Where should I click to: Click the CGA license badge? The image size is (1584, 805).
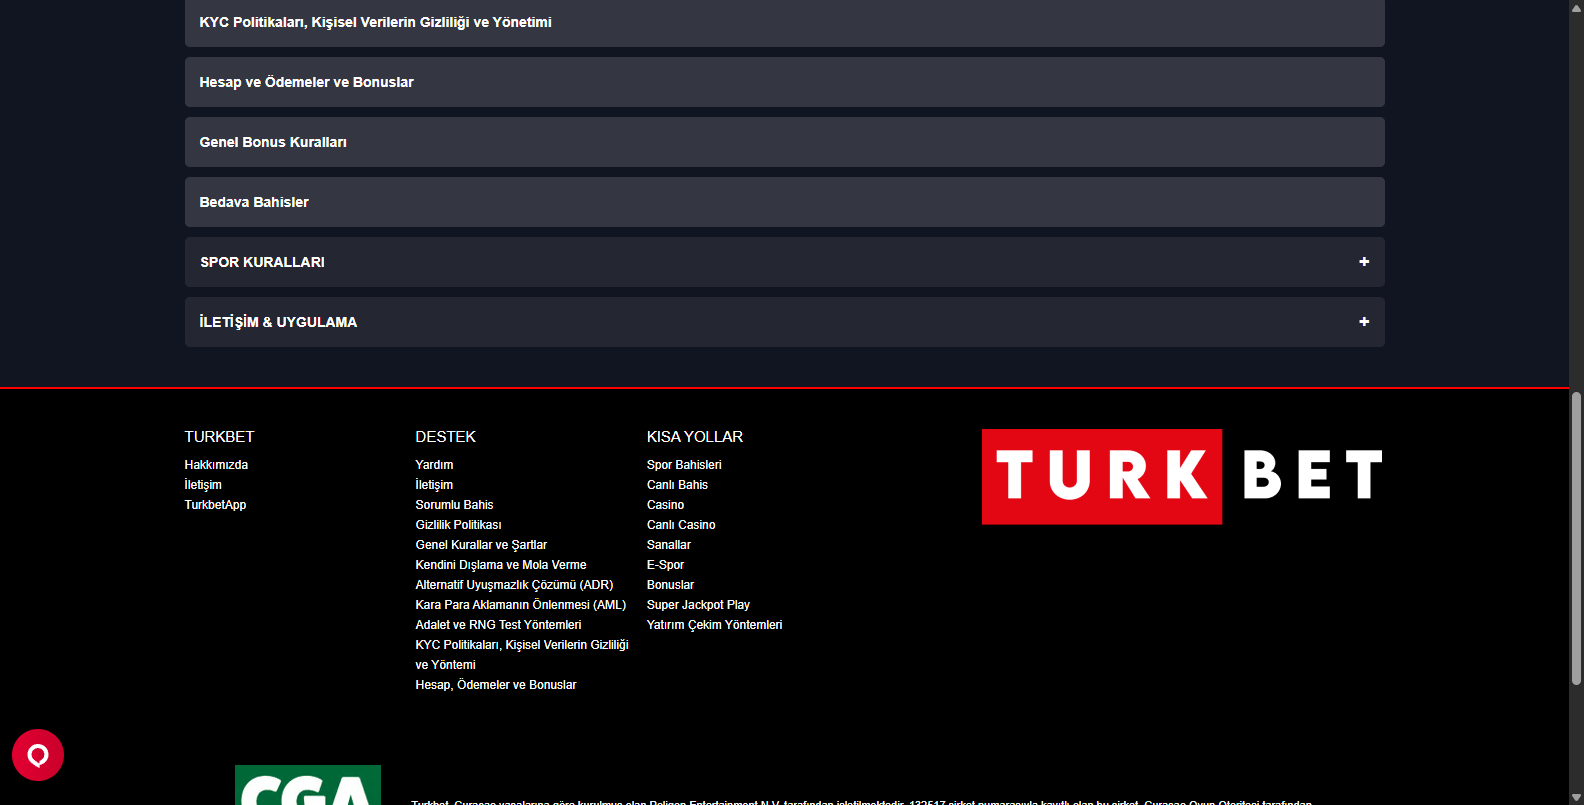click(x=308, y=785)
